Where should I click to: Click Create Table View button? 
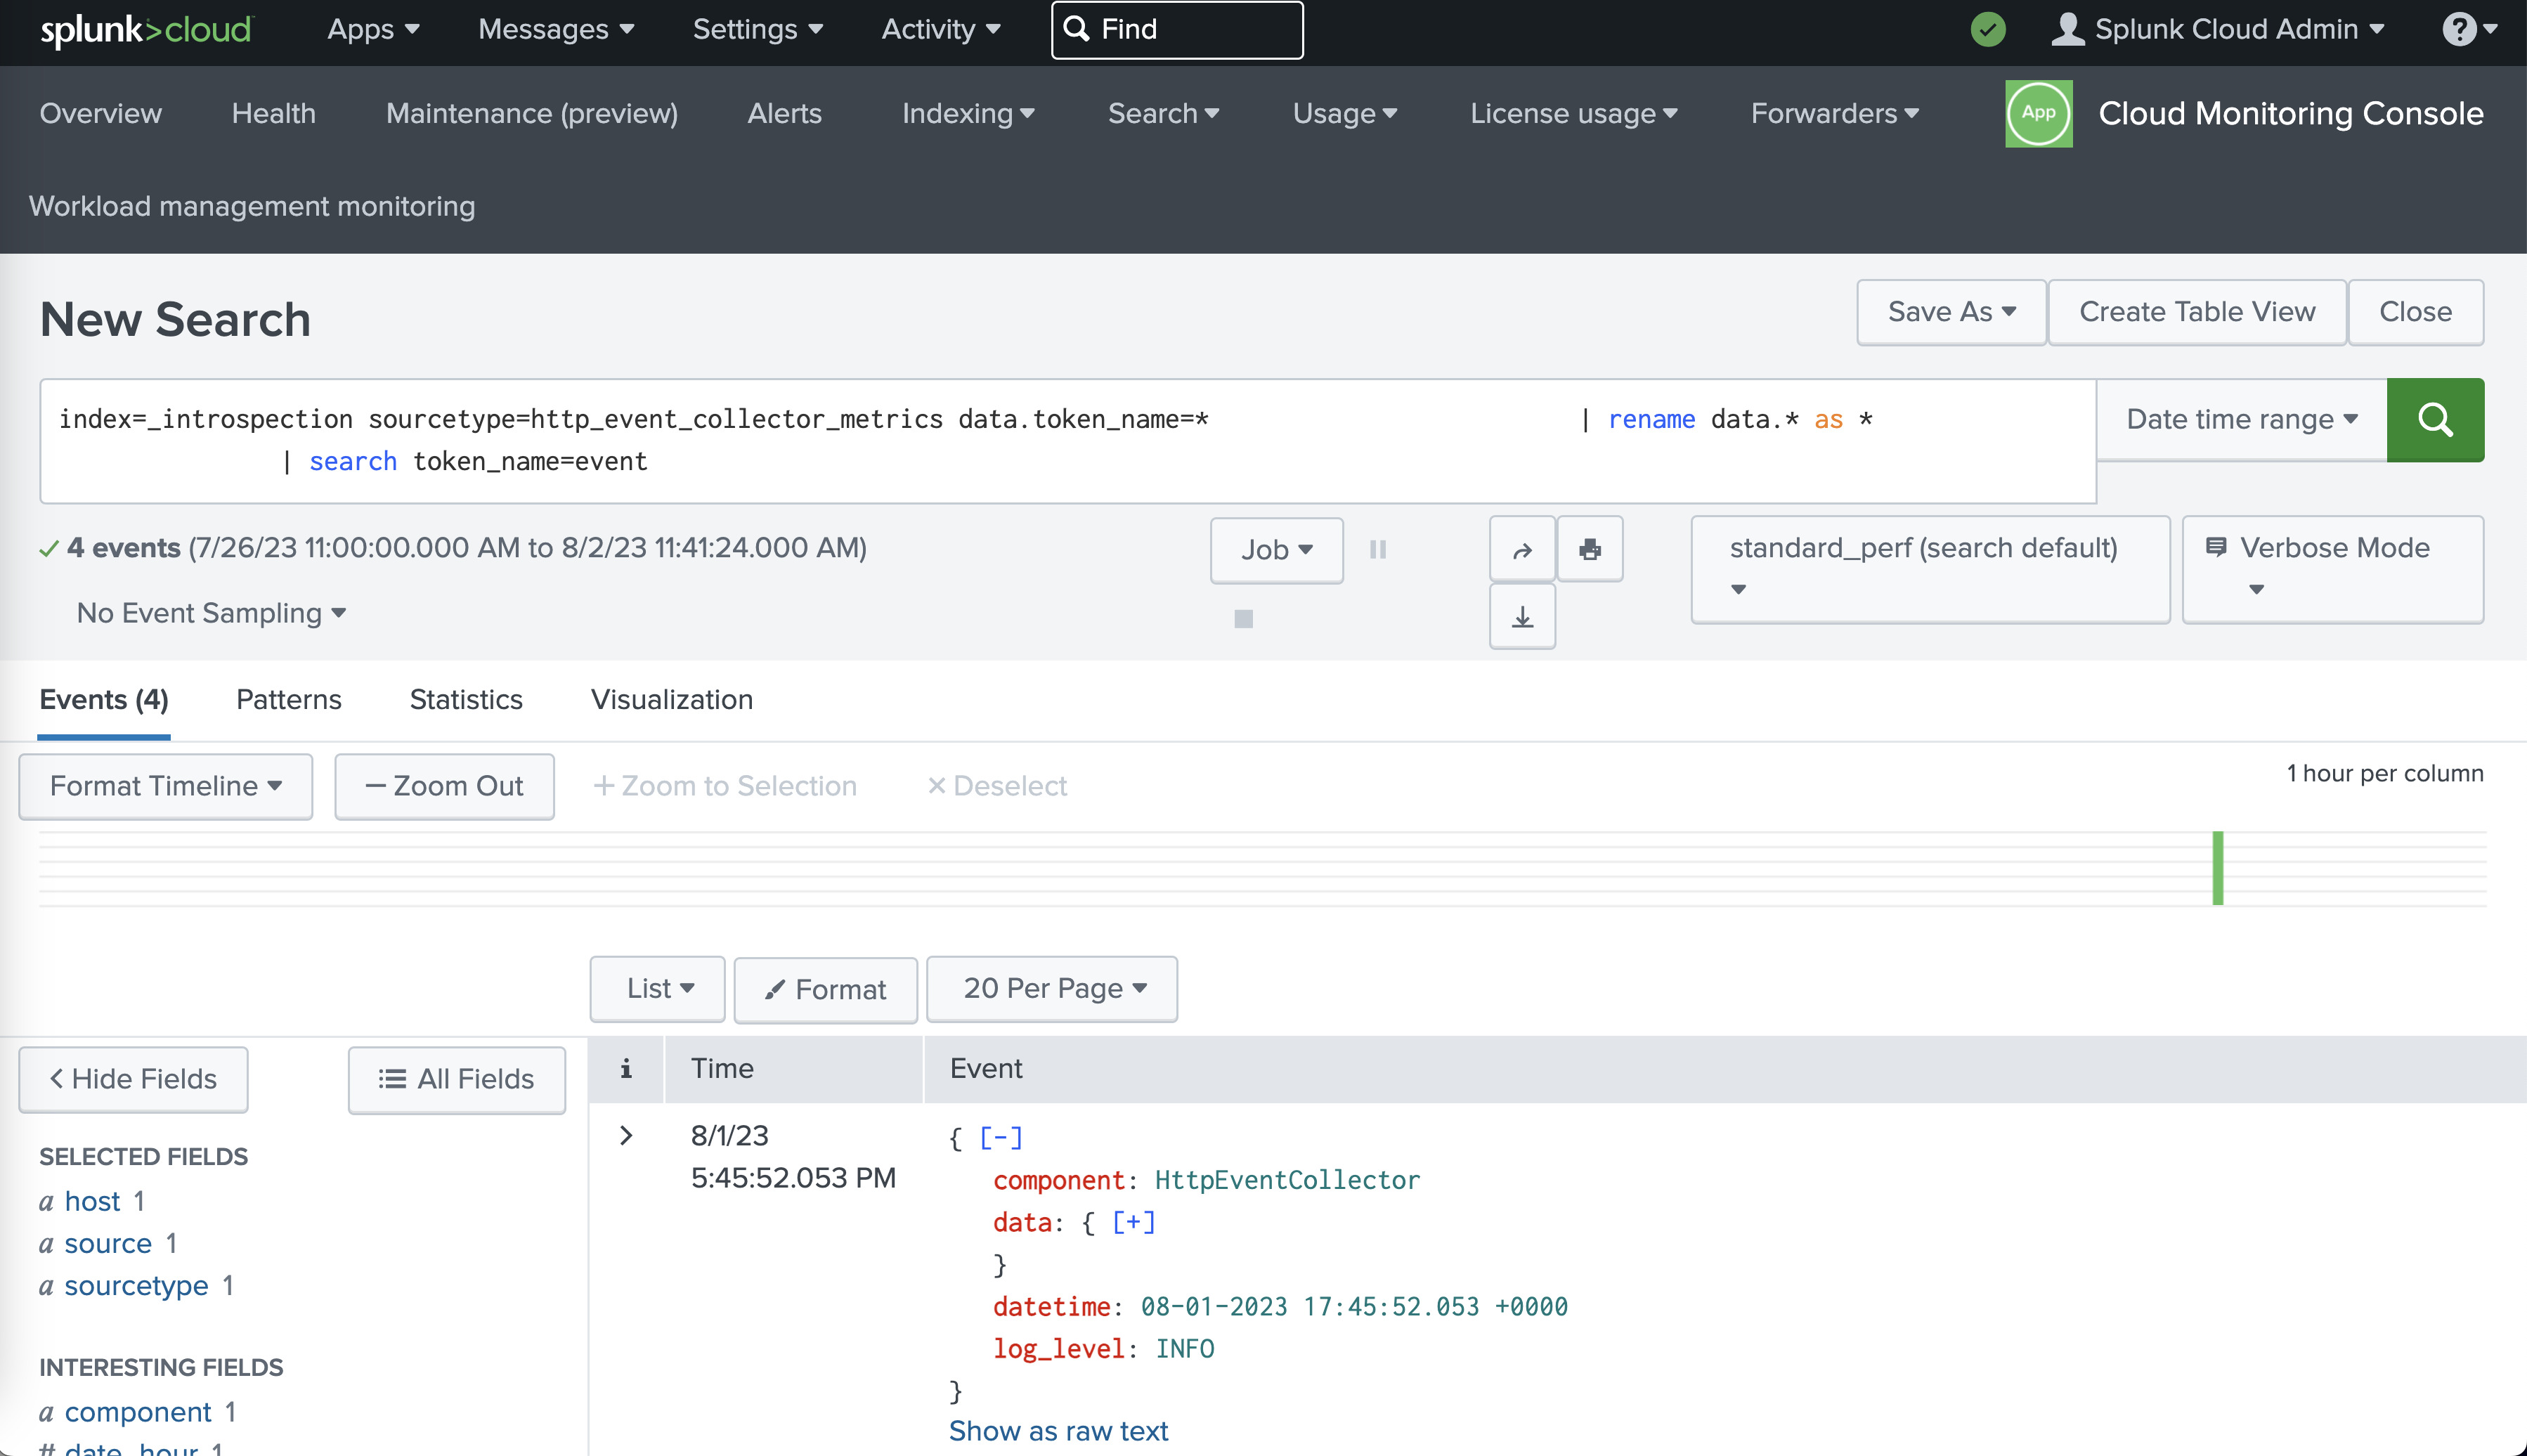tap(2197, 312)
